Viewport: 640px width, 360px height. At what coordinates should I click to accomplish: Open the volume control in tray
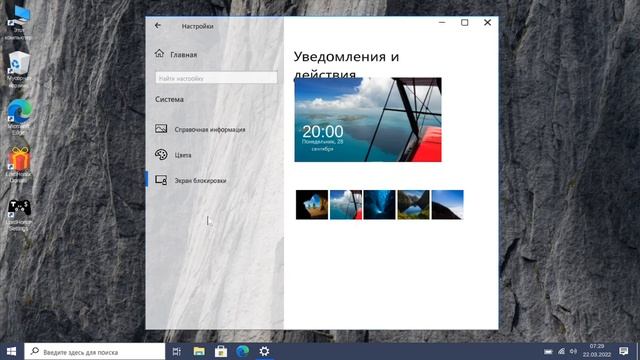(573, 351)
